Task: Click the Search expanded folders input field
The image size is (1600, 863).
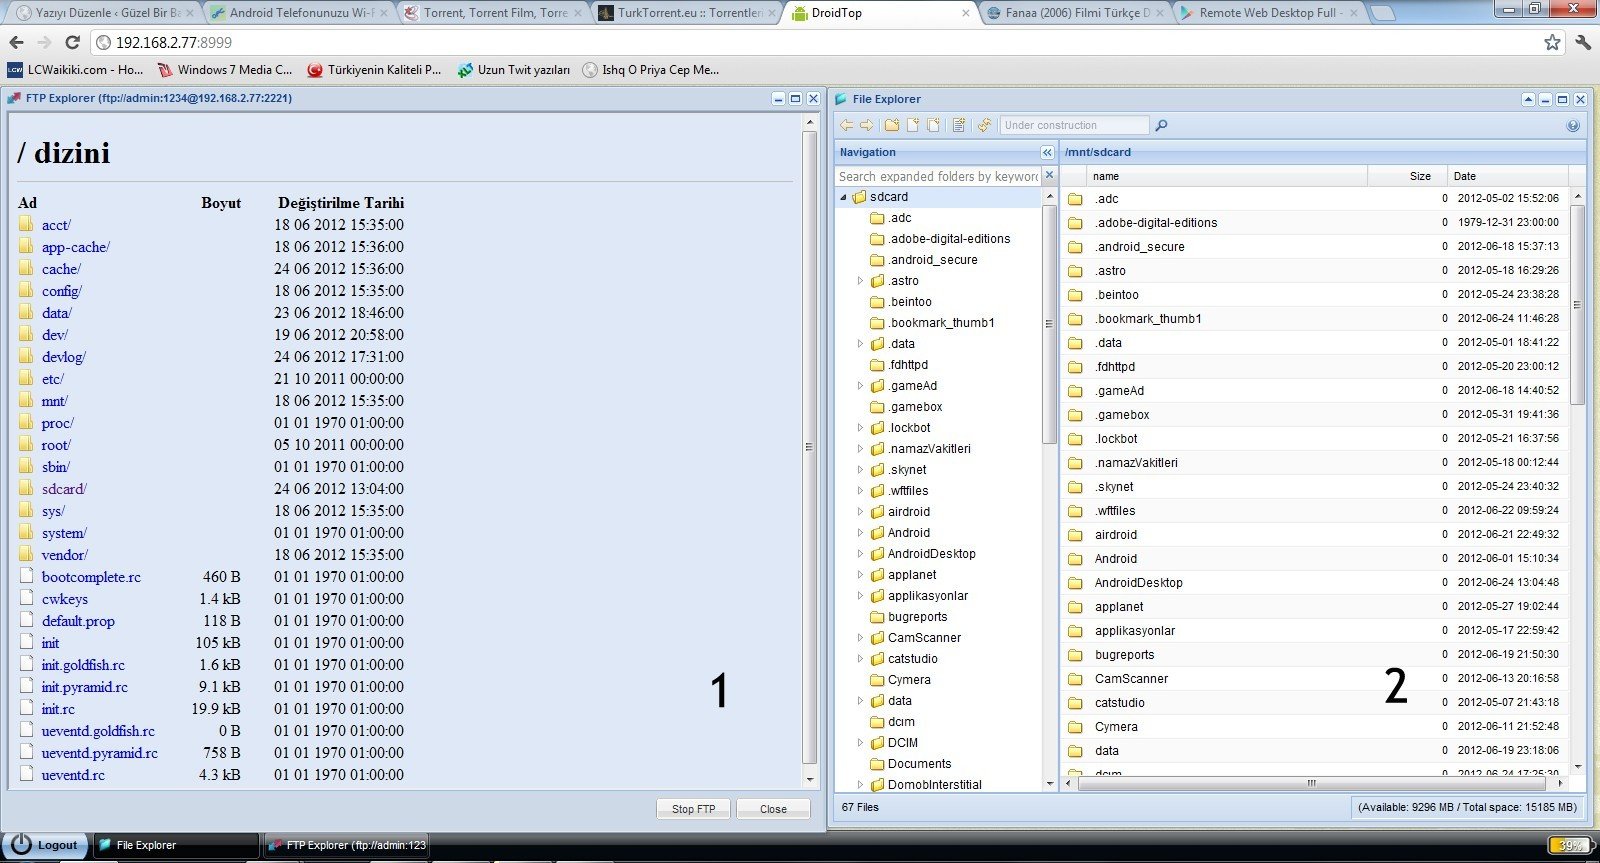Action: [937, 176]
